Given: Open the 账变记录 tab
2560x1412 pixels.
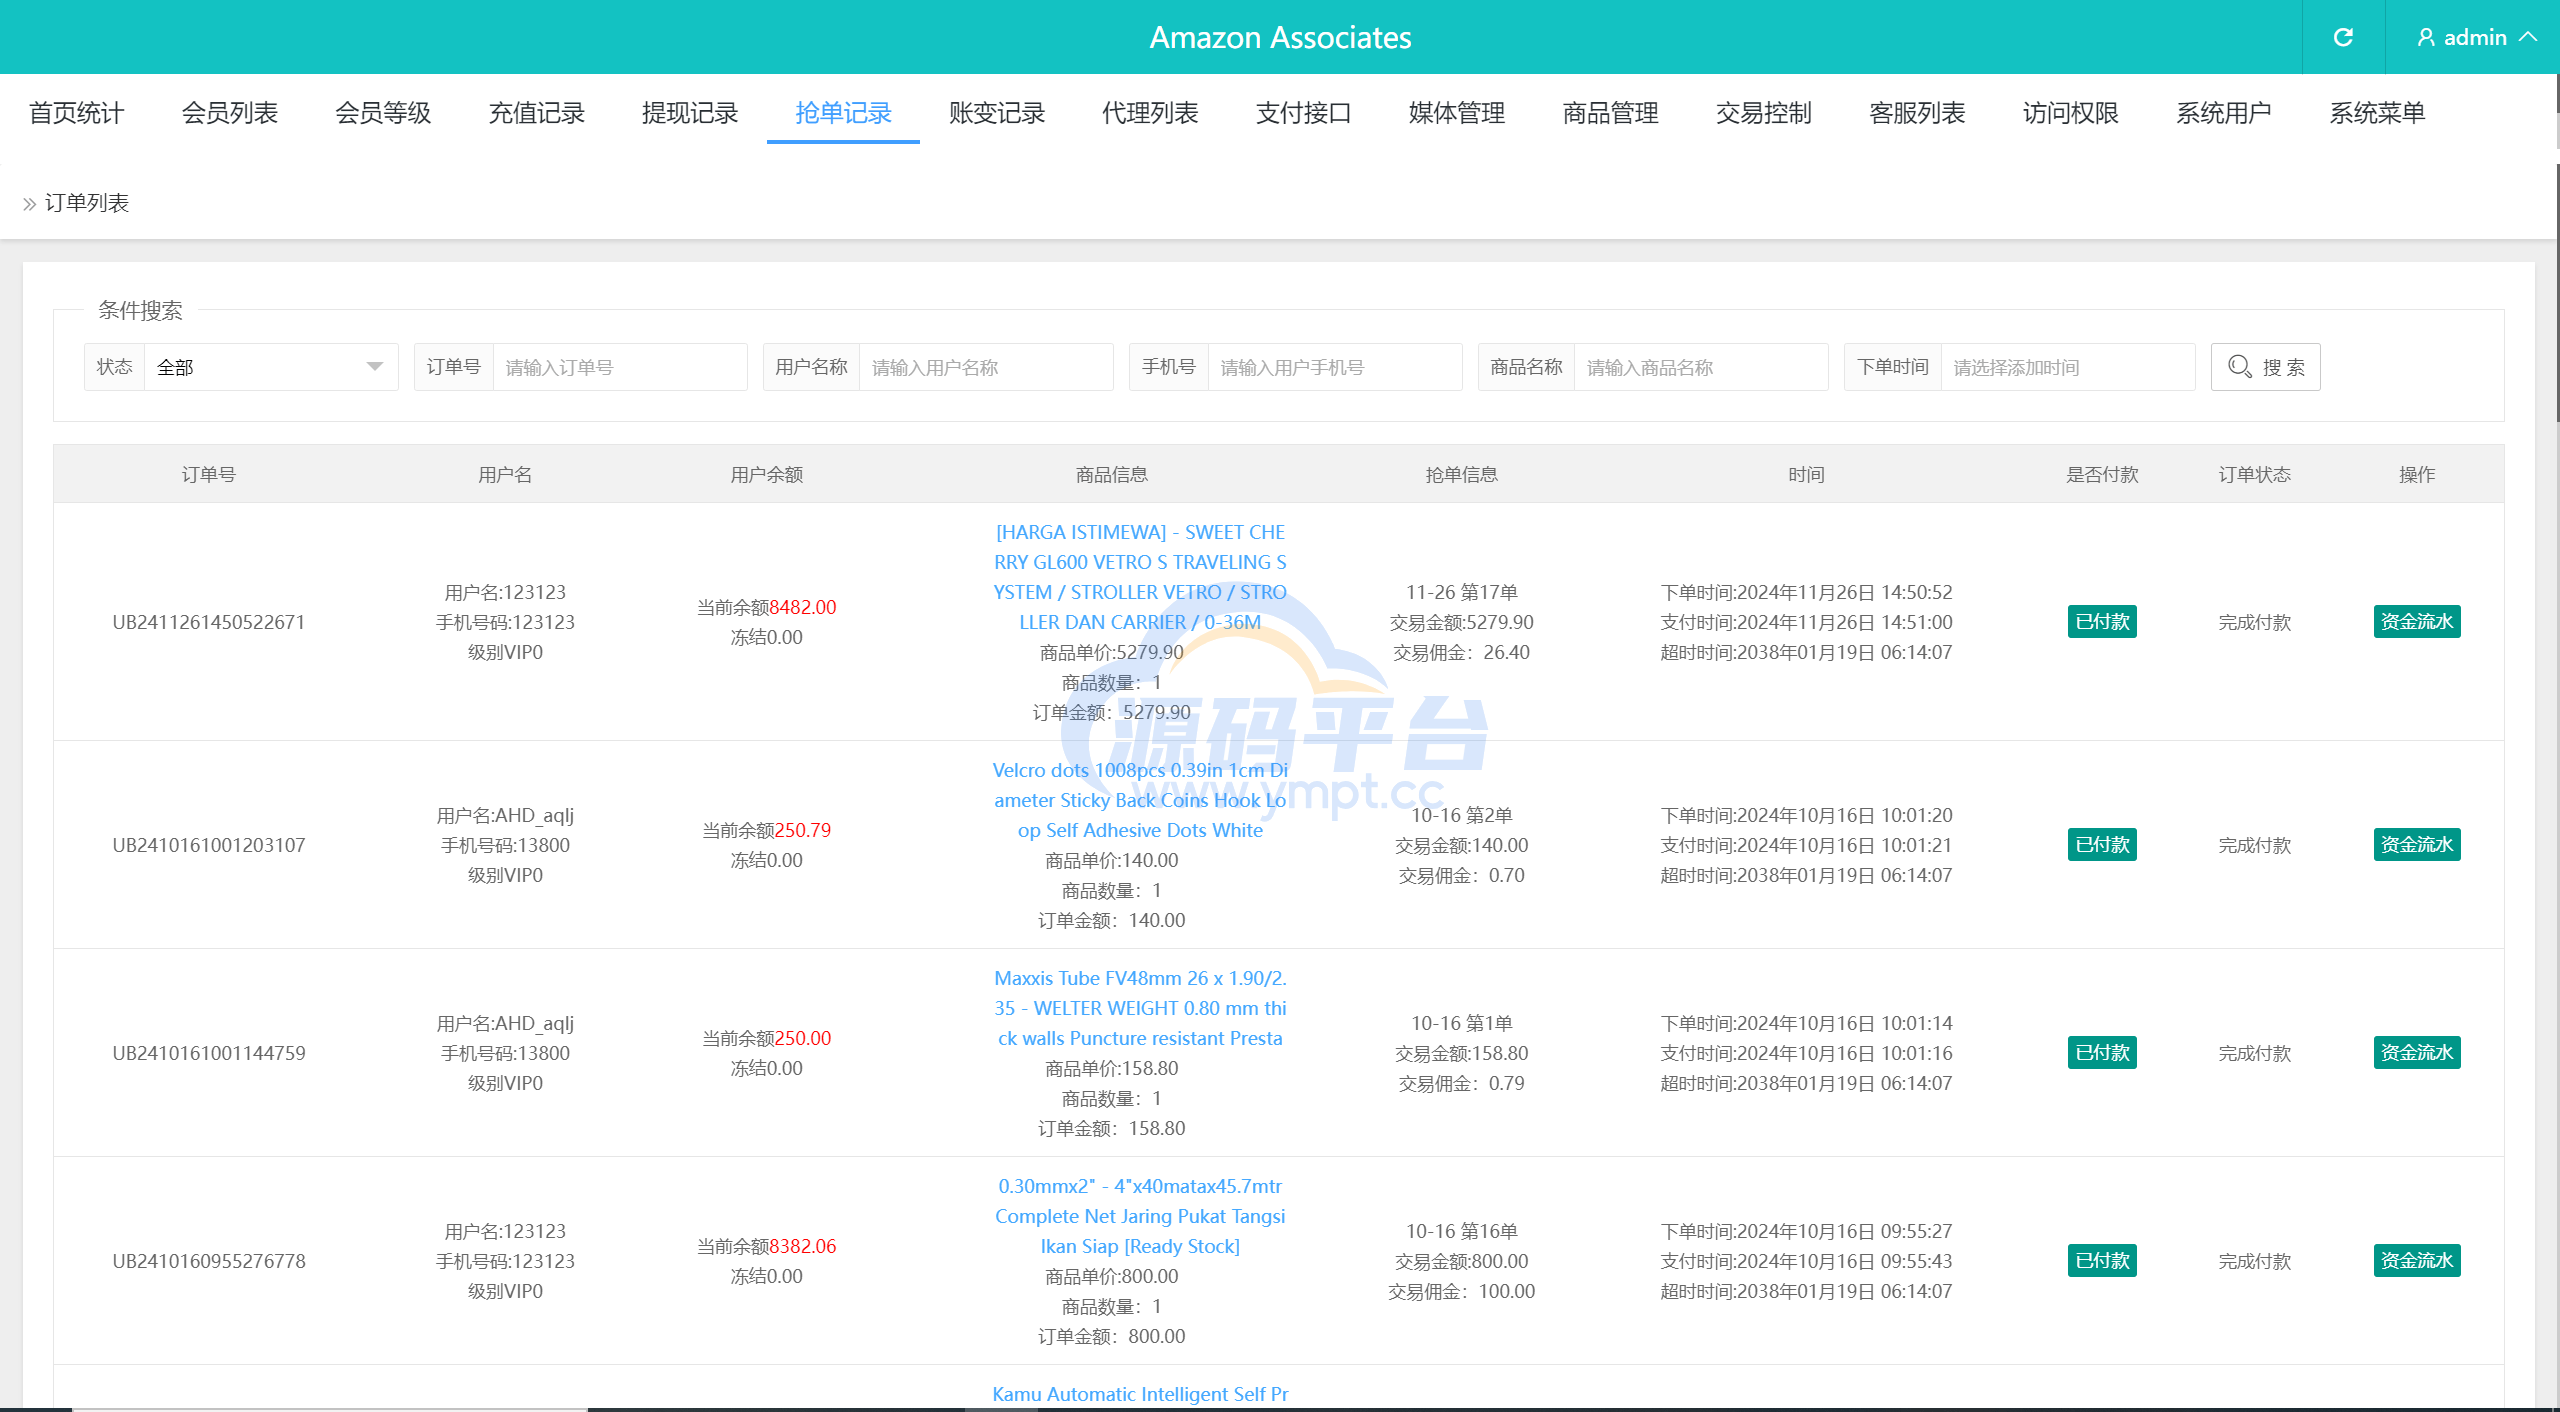Looking at the screenshot, I should (x=997, y=113).
